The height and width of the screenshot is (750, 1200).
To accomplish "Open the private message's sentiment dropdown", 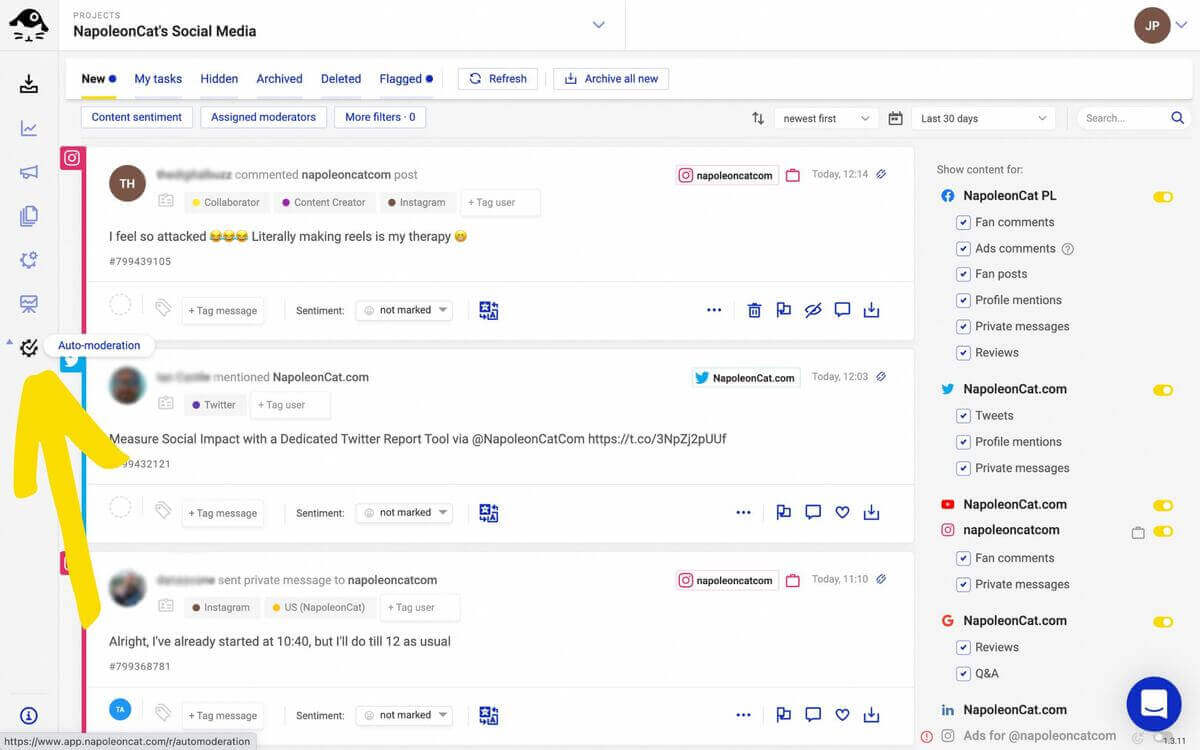I will [x=405, y=715].
